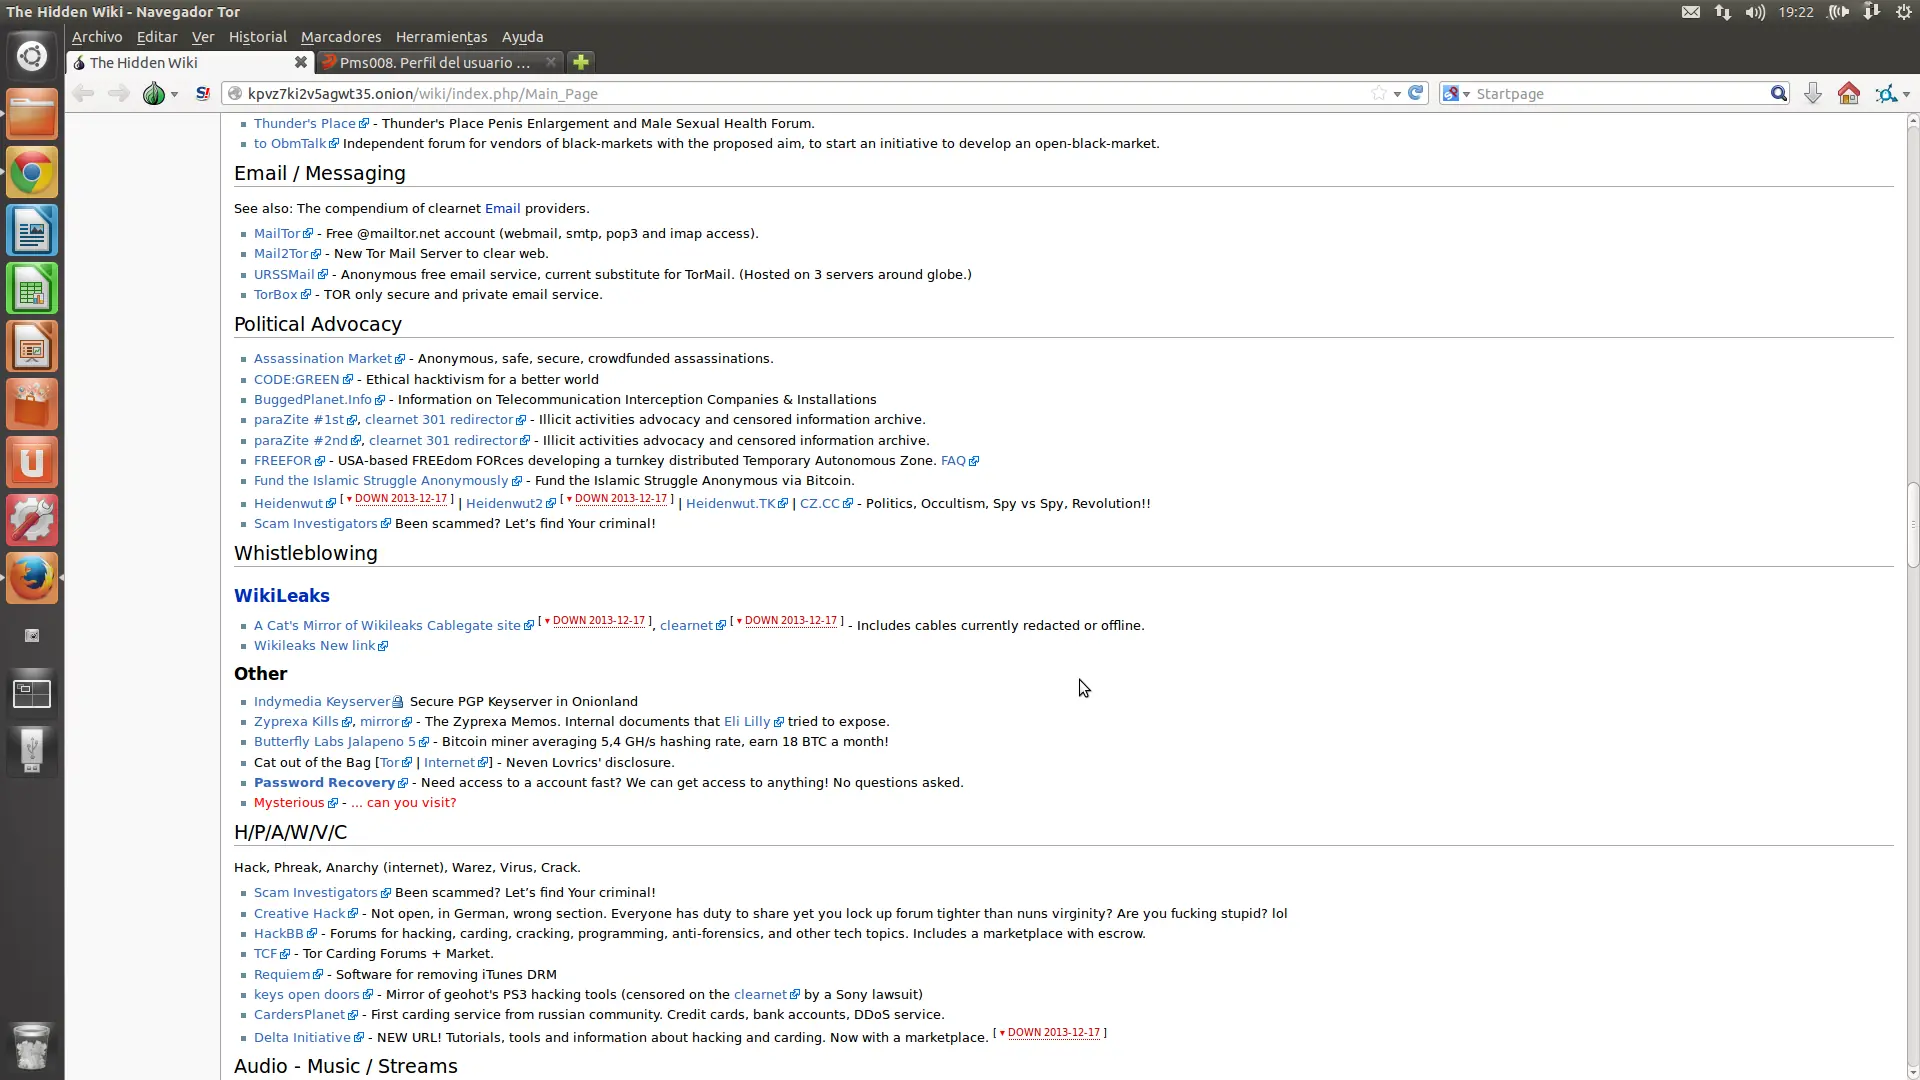The height and width of the screenshot is (1080, 1920).
Task: Open the Marcadores menu
Action: (341, 37)
